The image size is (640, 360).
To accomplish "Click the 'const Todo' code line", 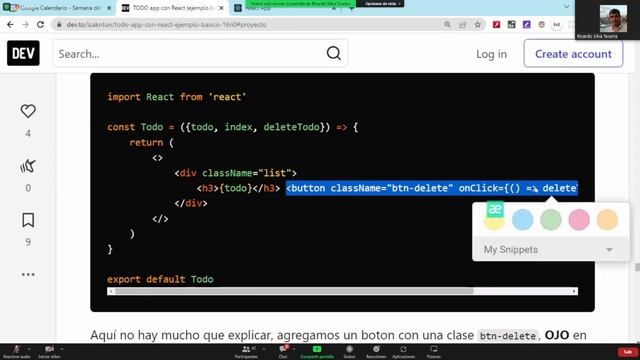I will (233, 127).
